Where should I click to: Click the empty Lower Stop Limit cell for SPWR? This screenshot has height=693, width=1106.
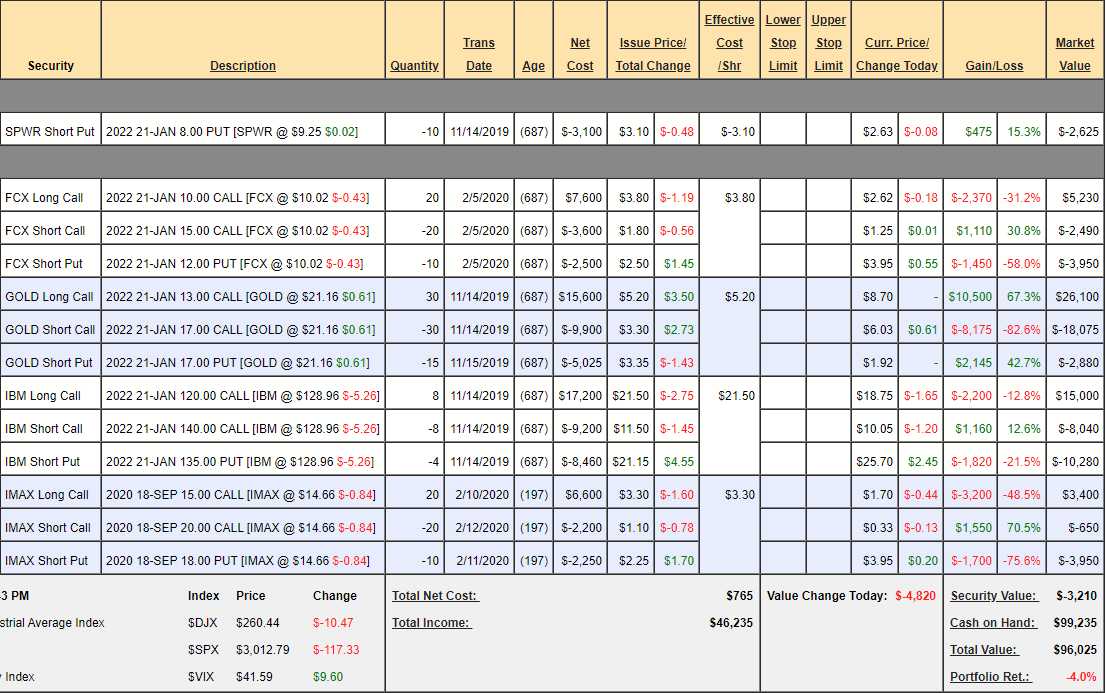783,132
